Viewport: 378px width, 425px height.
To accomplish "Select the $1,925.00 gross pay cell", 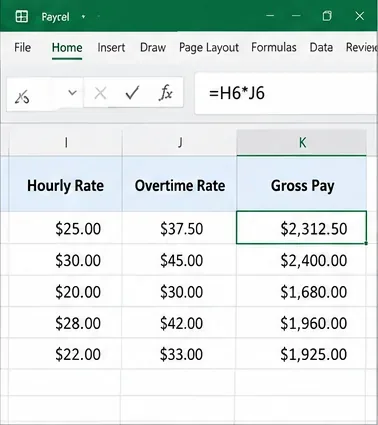I will tap(302, 353).
